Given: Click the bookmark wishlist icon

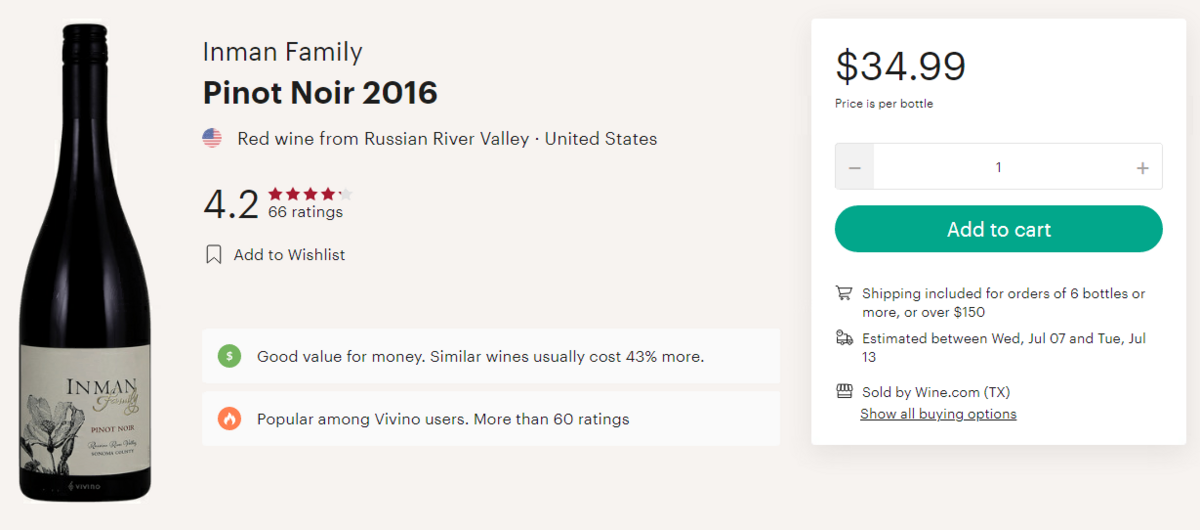Looking at the screenshot, I should click(x=213, y=255).
